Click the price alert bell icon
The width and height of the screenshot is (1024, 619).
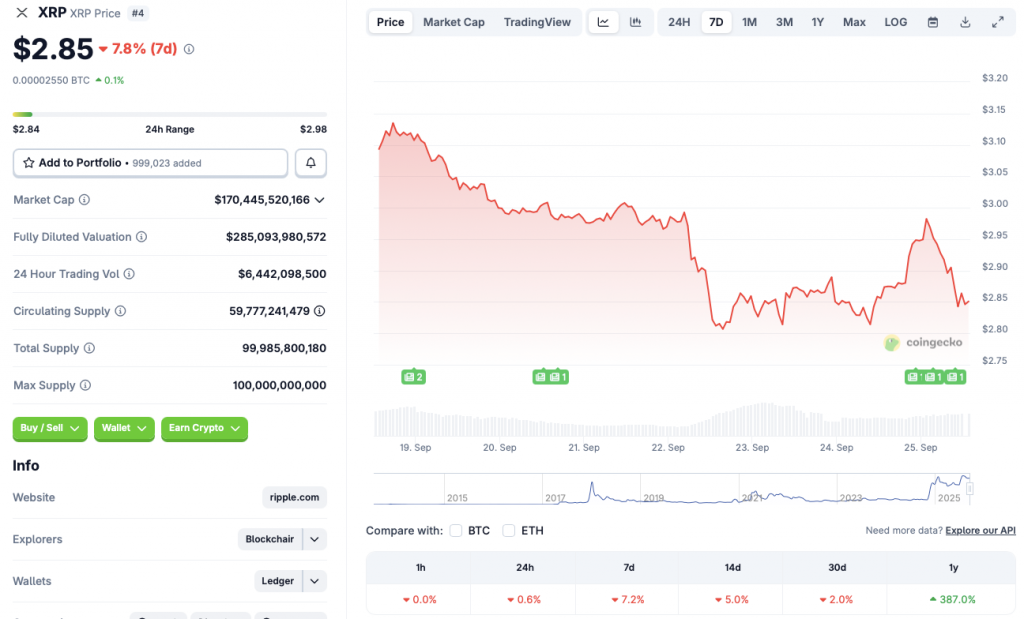pos(311,163)
